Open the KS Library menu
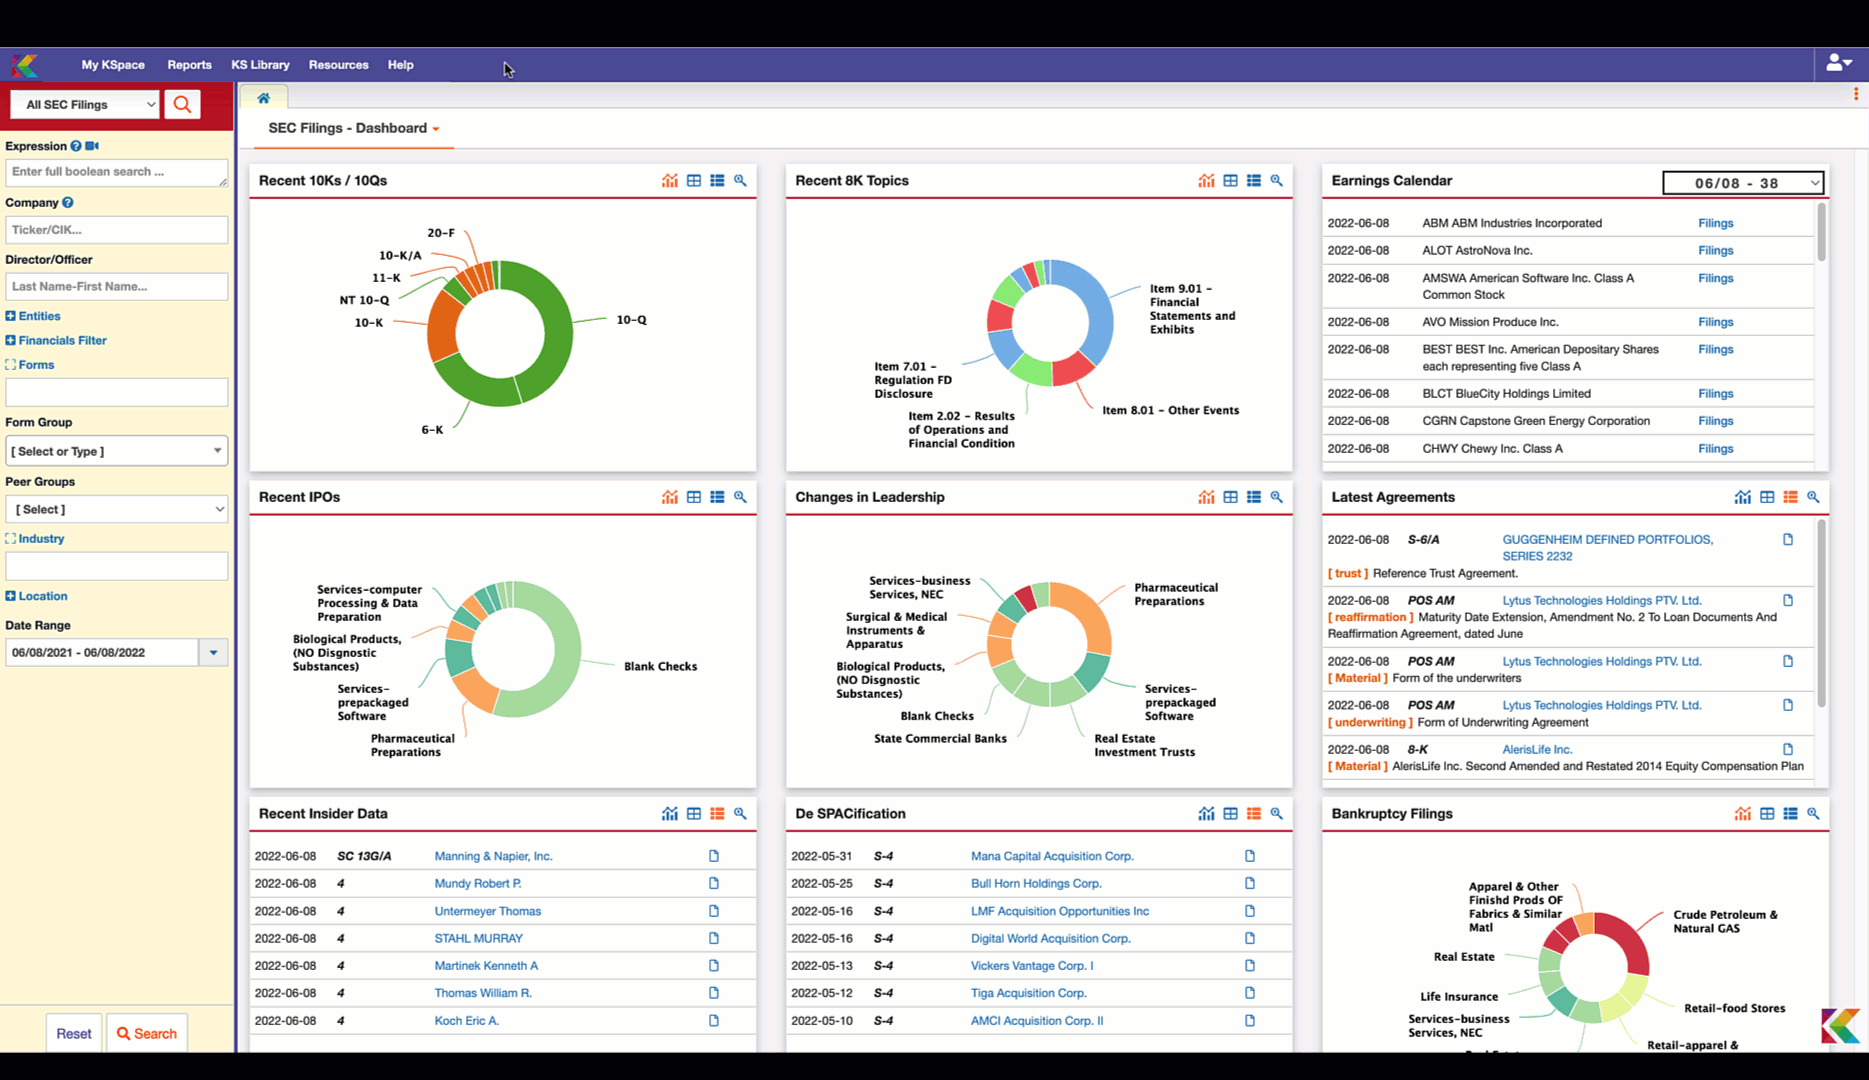Viewport: 1869px width, 1080px height. click(x=260, y=65)
